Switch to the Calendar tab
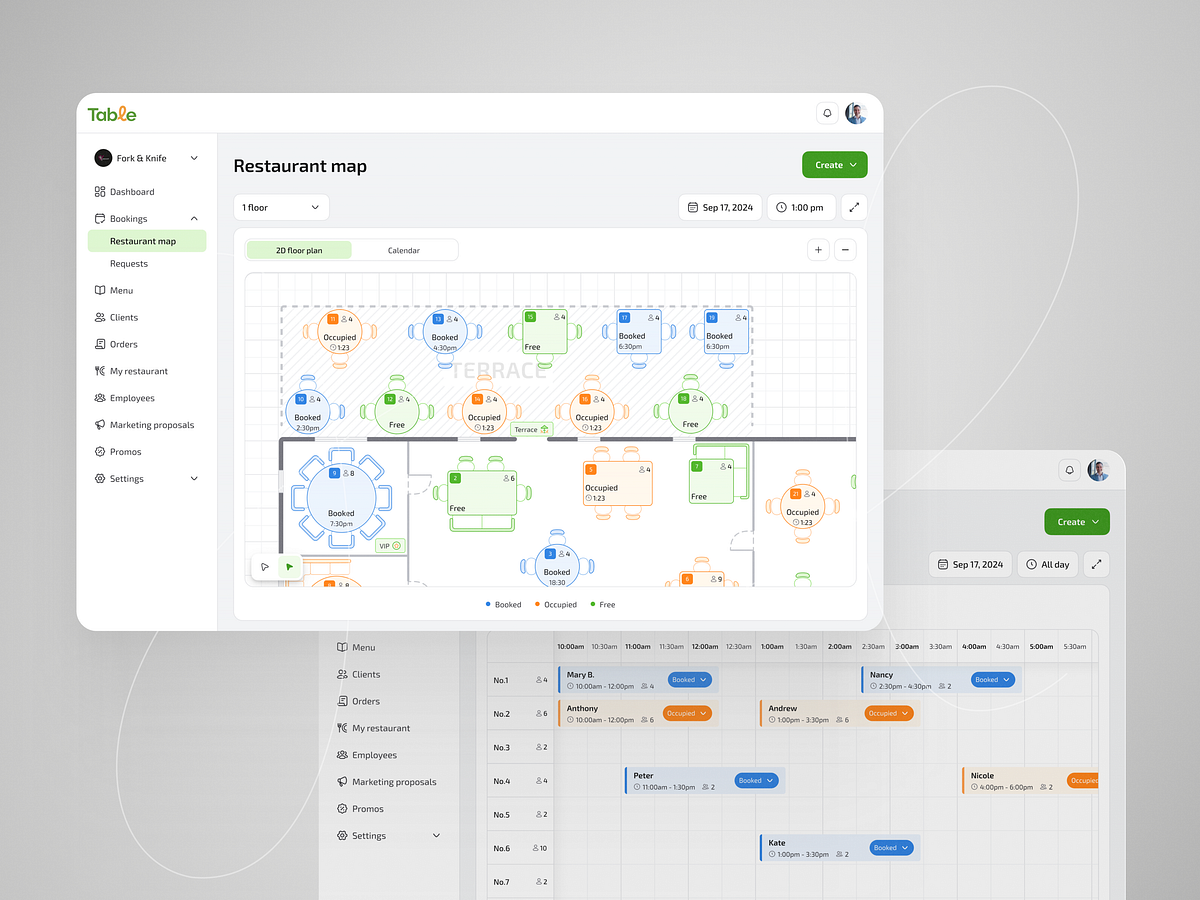This screenshot has height=900, width=1200. [404, 250]
